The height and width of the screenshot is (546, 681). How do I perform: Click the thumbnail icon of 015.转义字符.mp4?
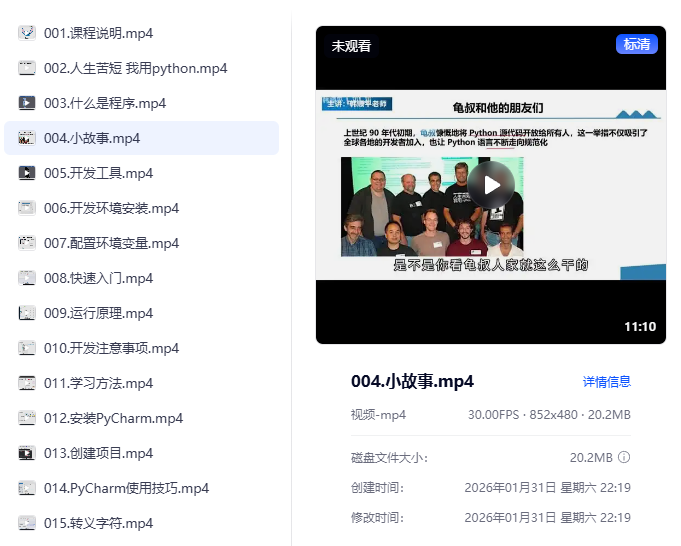click(26, 523)
